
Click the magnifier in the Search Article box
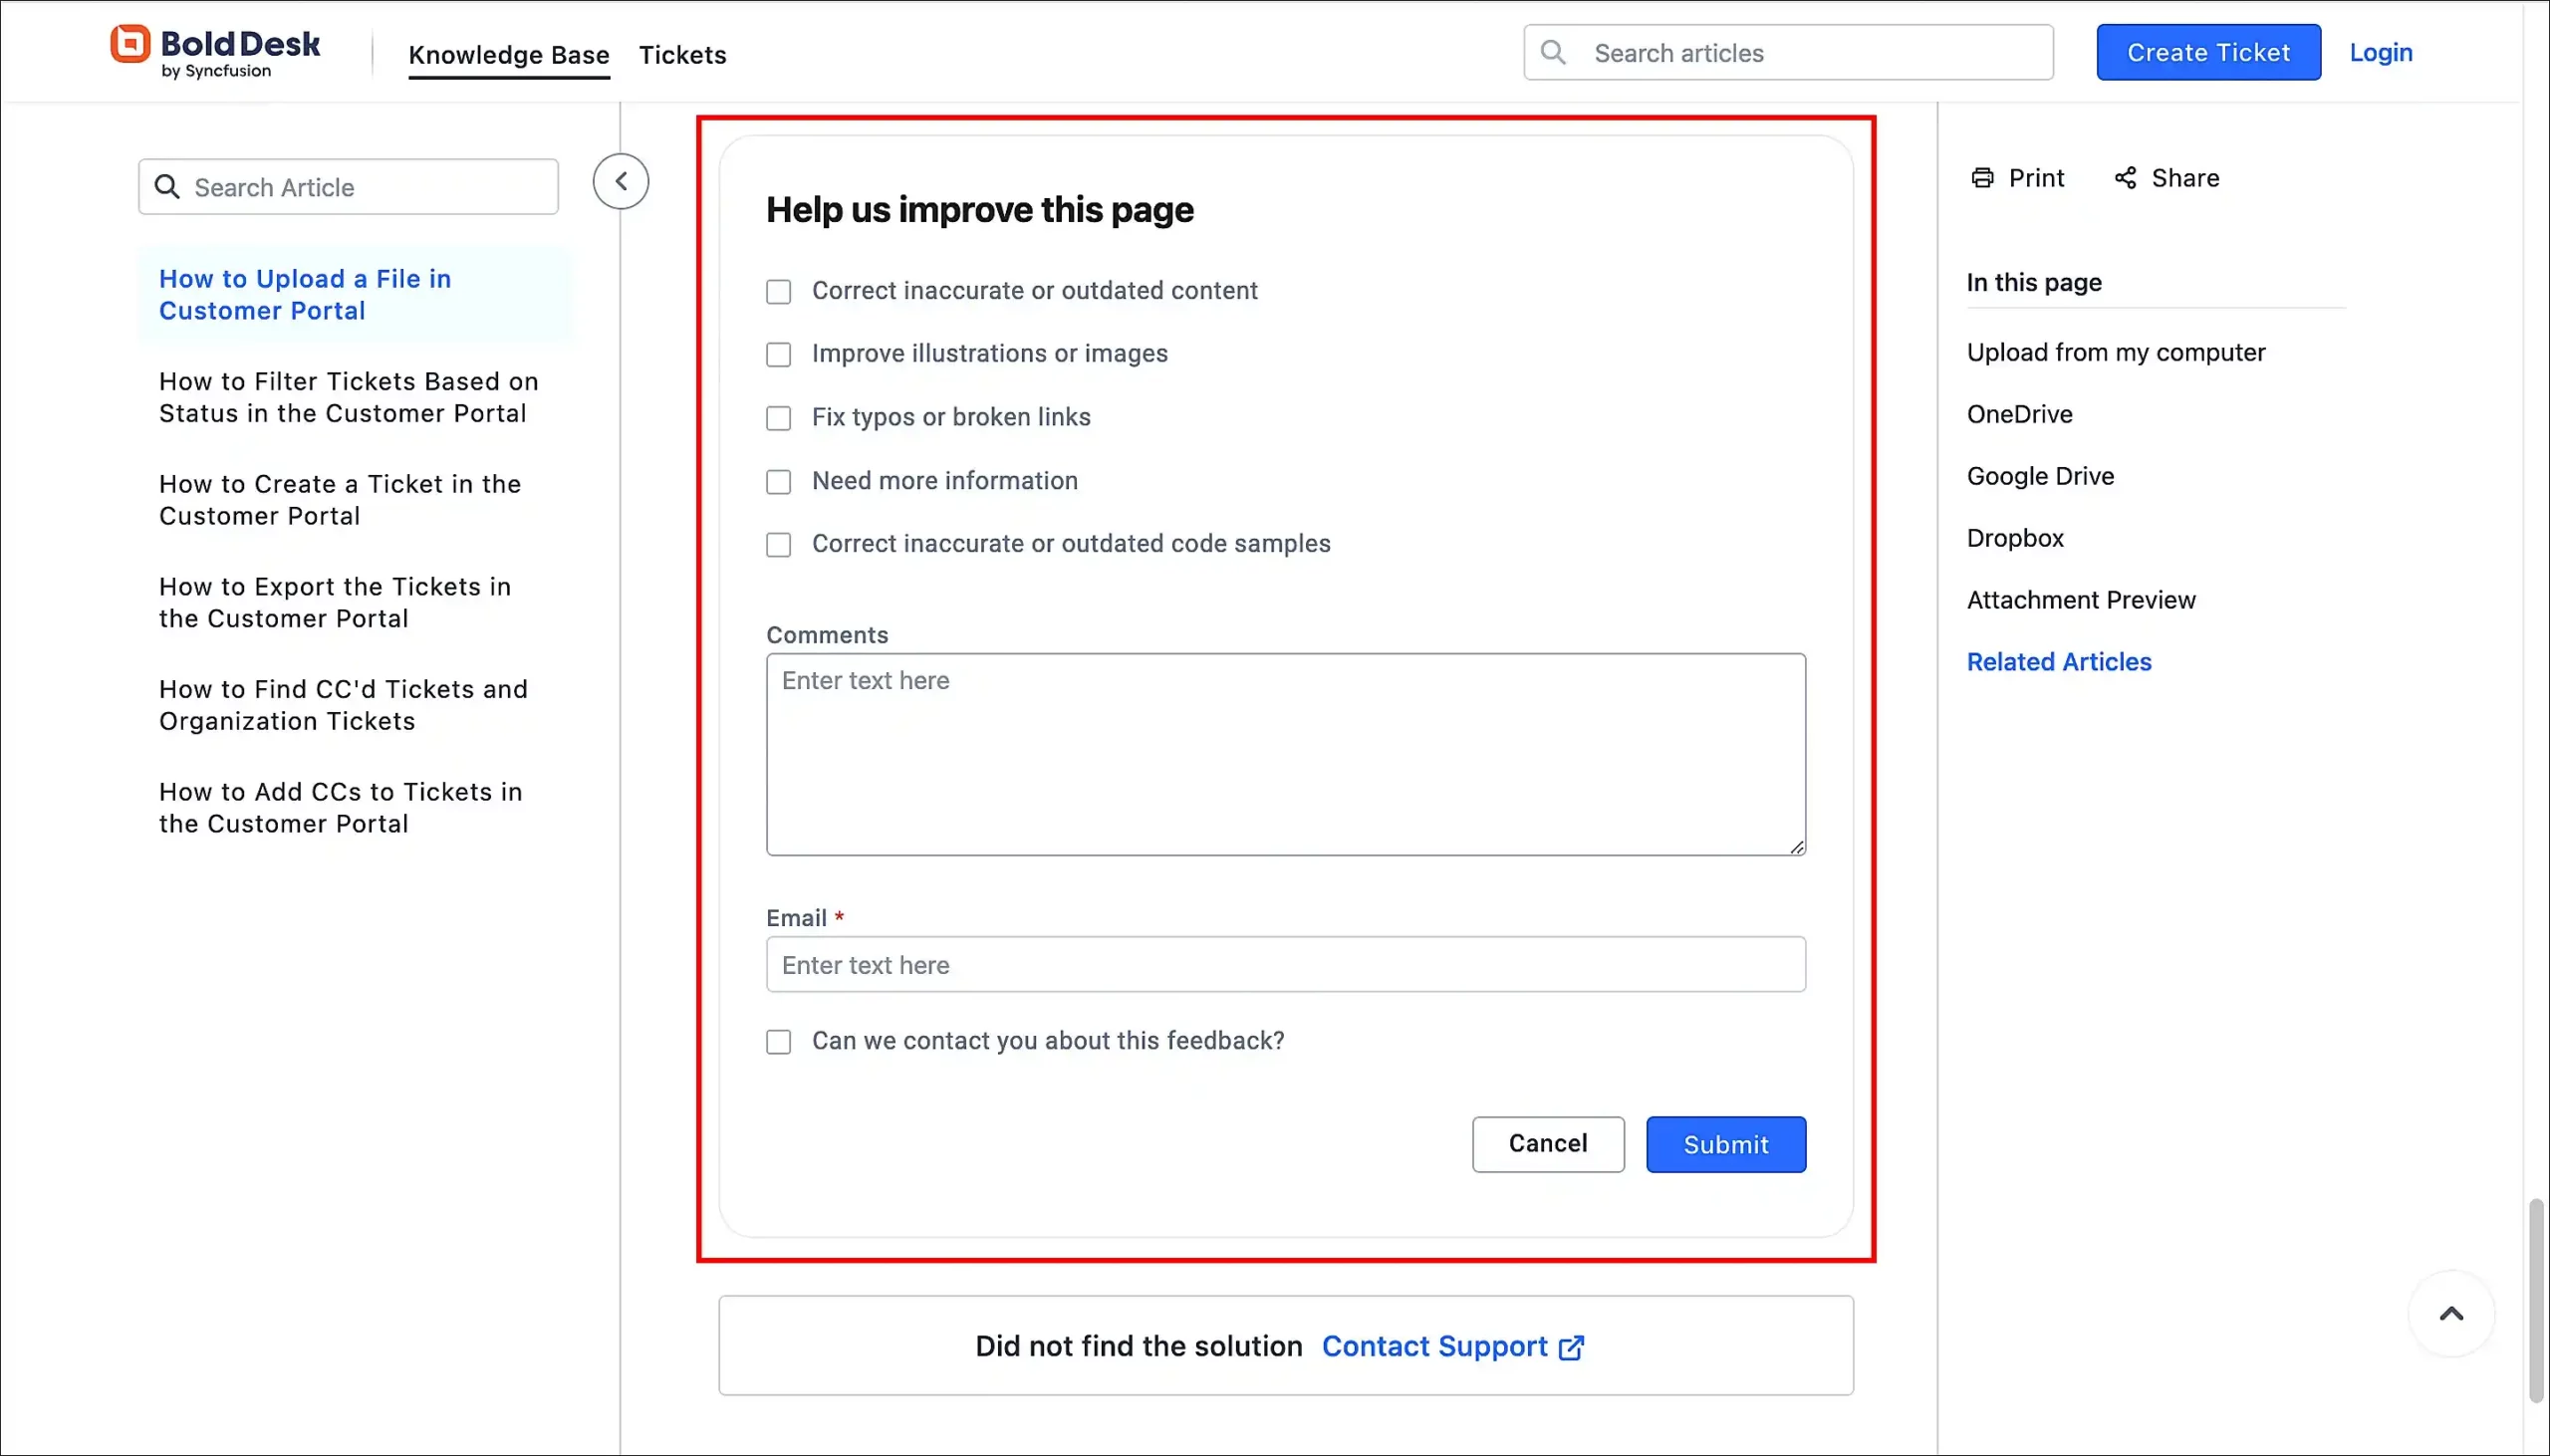point(167,187)
